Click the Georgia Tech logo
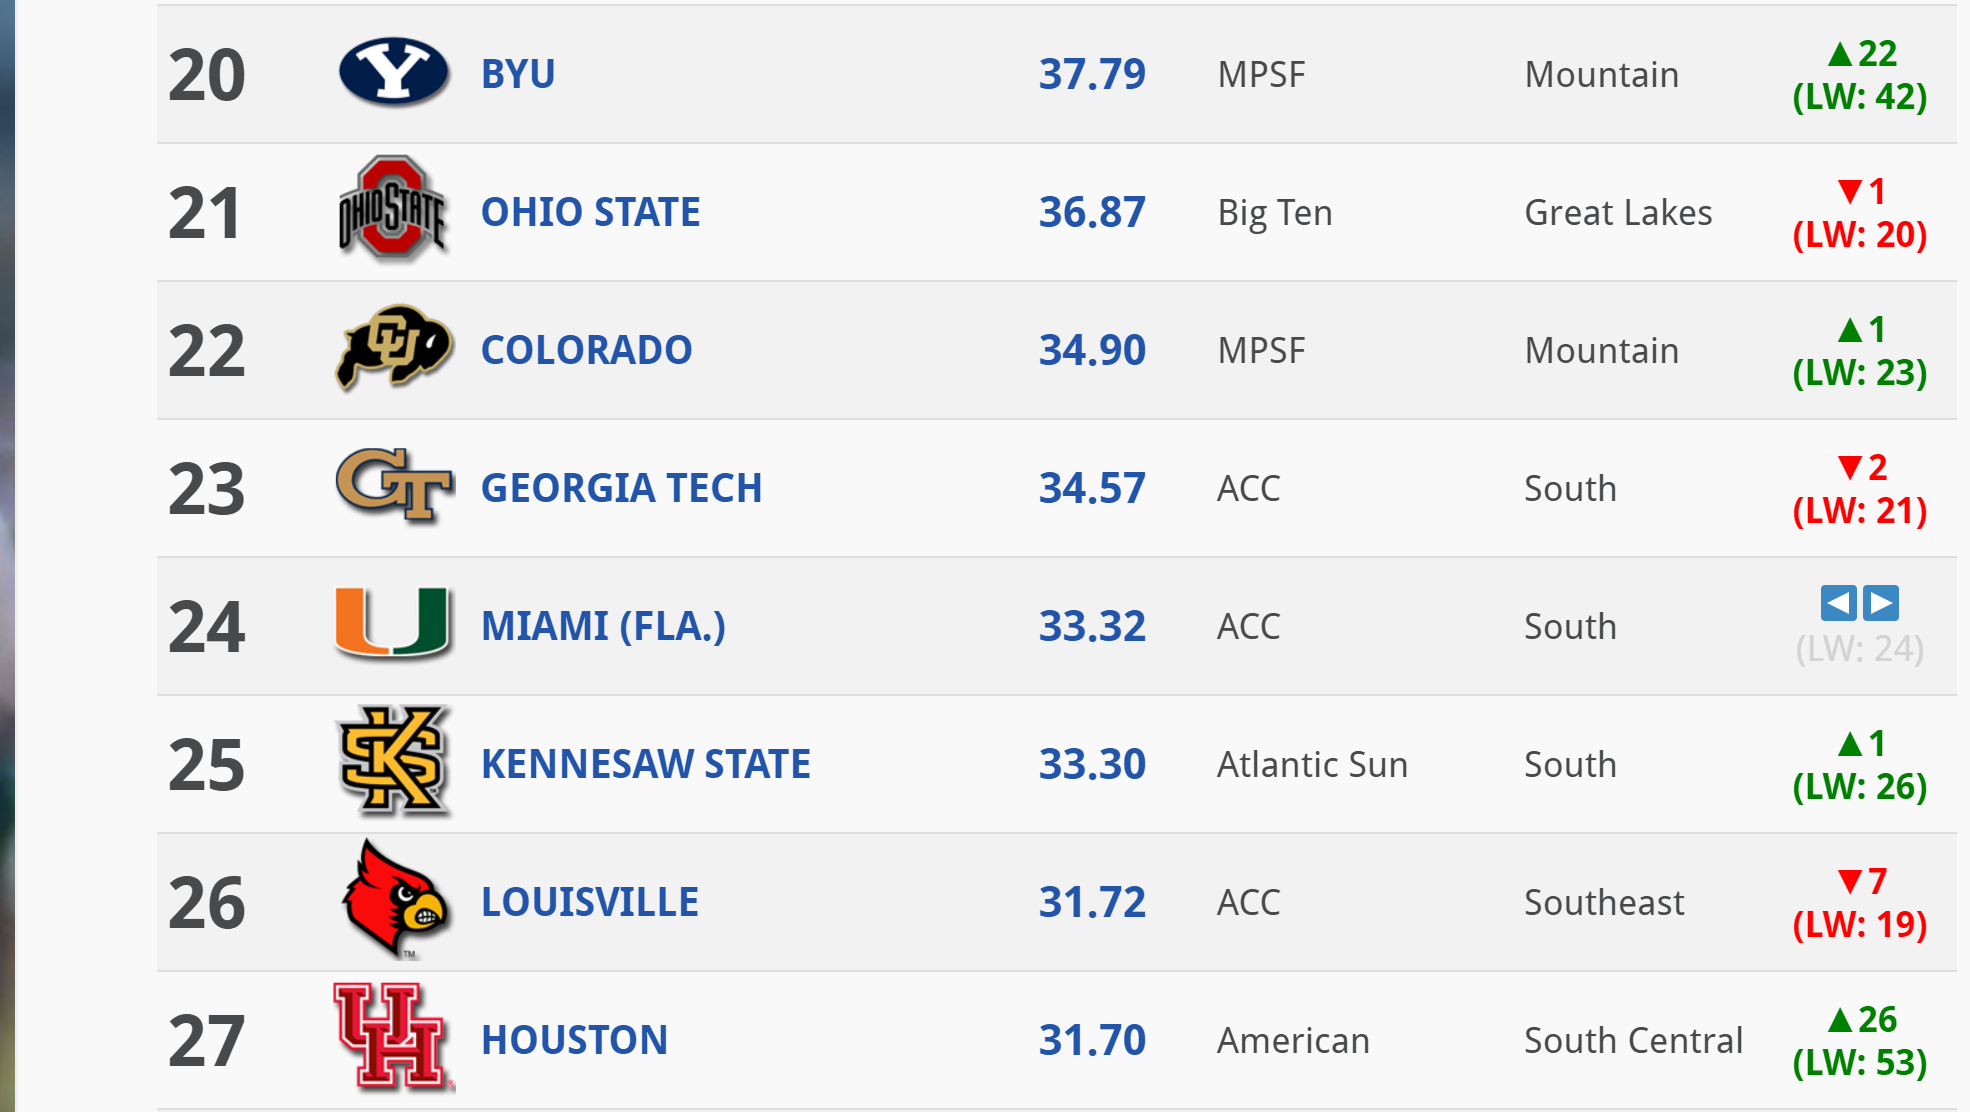This screenshot has height=1112, width=1970. (394, 488)
